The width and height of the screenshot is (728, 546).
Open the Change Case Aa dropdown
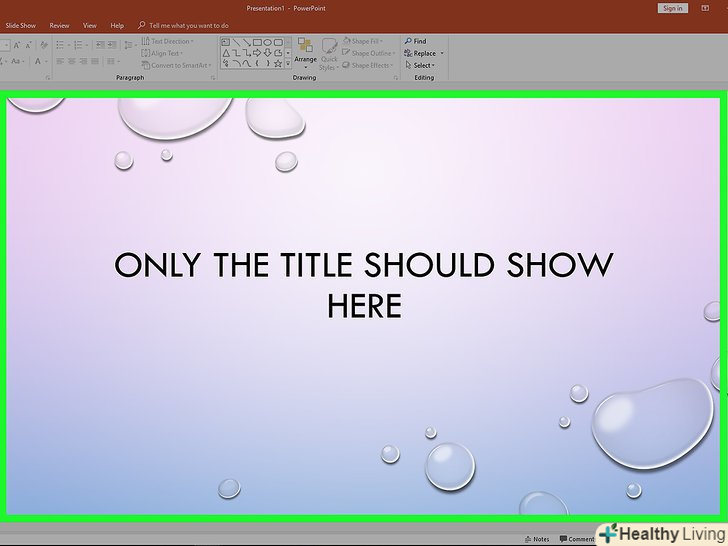(19, 61)
